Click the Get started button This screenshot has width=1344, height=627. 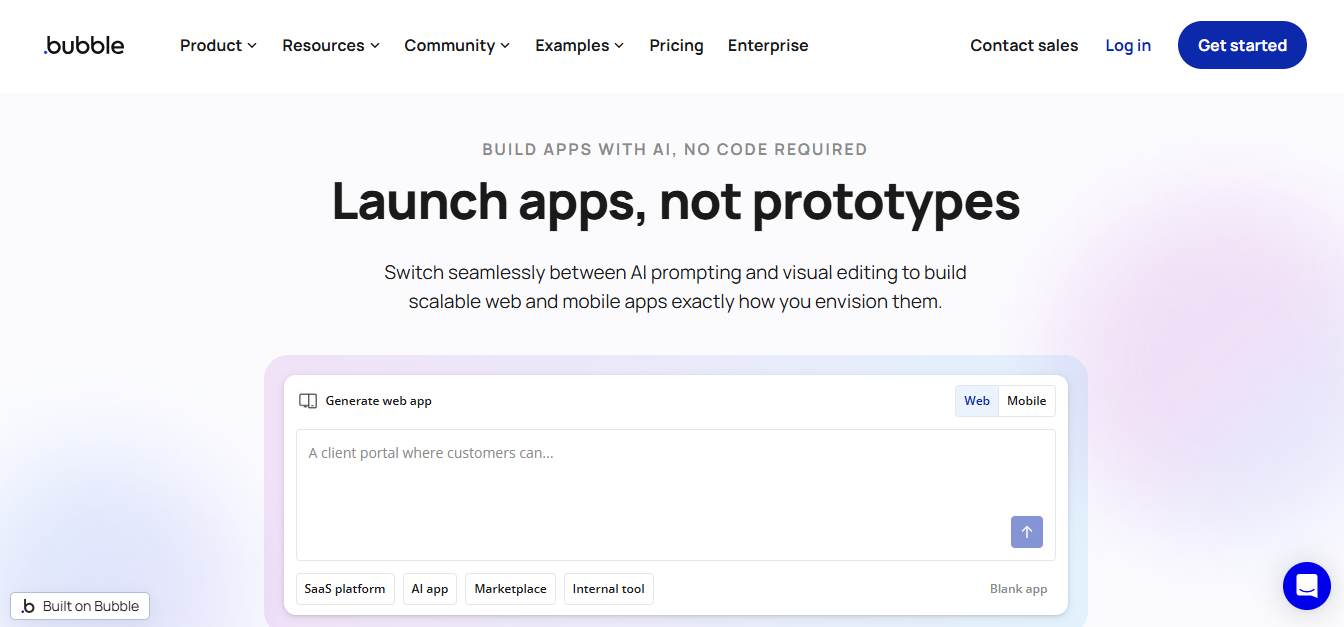(1242, 45)
